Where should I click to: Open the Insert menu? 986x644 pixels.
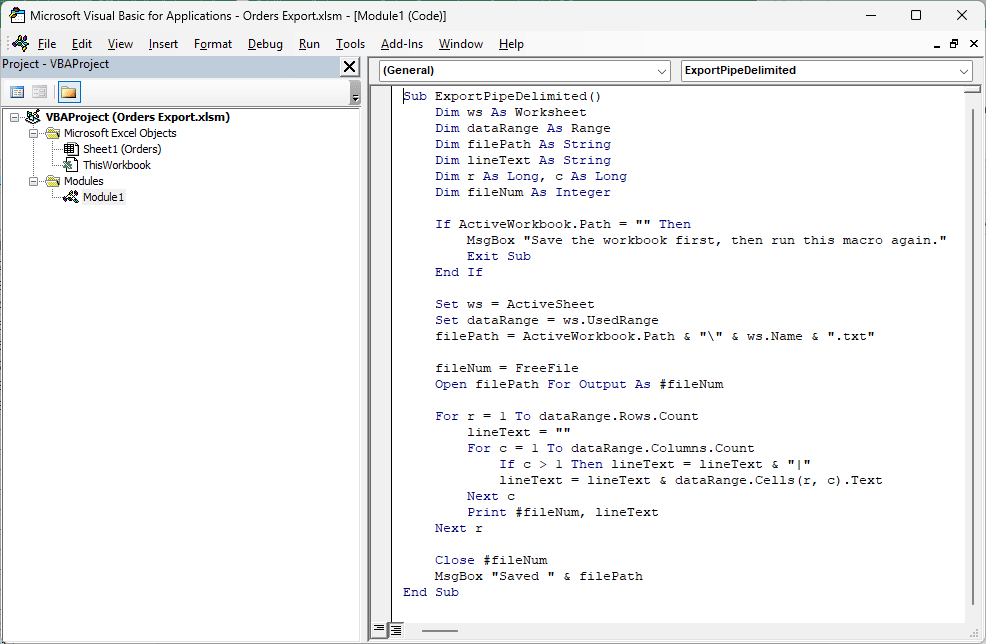[x=163, y=44]
